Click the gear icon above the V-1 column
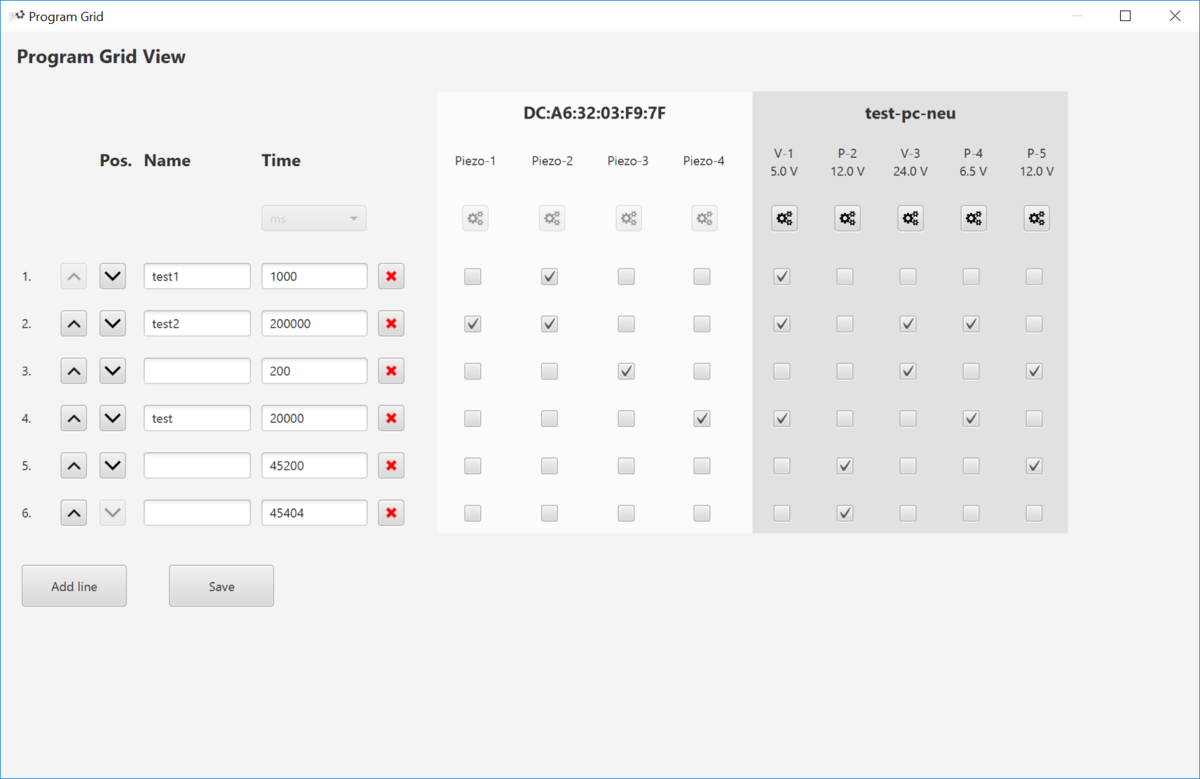Viewport: 1200px width, 779px height. [x=784, y=218]
